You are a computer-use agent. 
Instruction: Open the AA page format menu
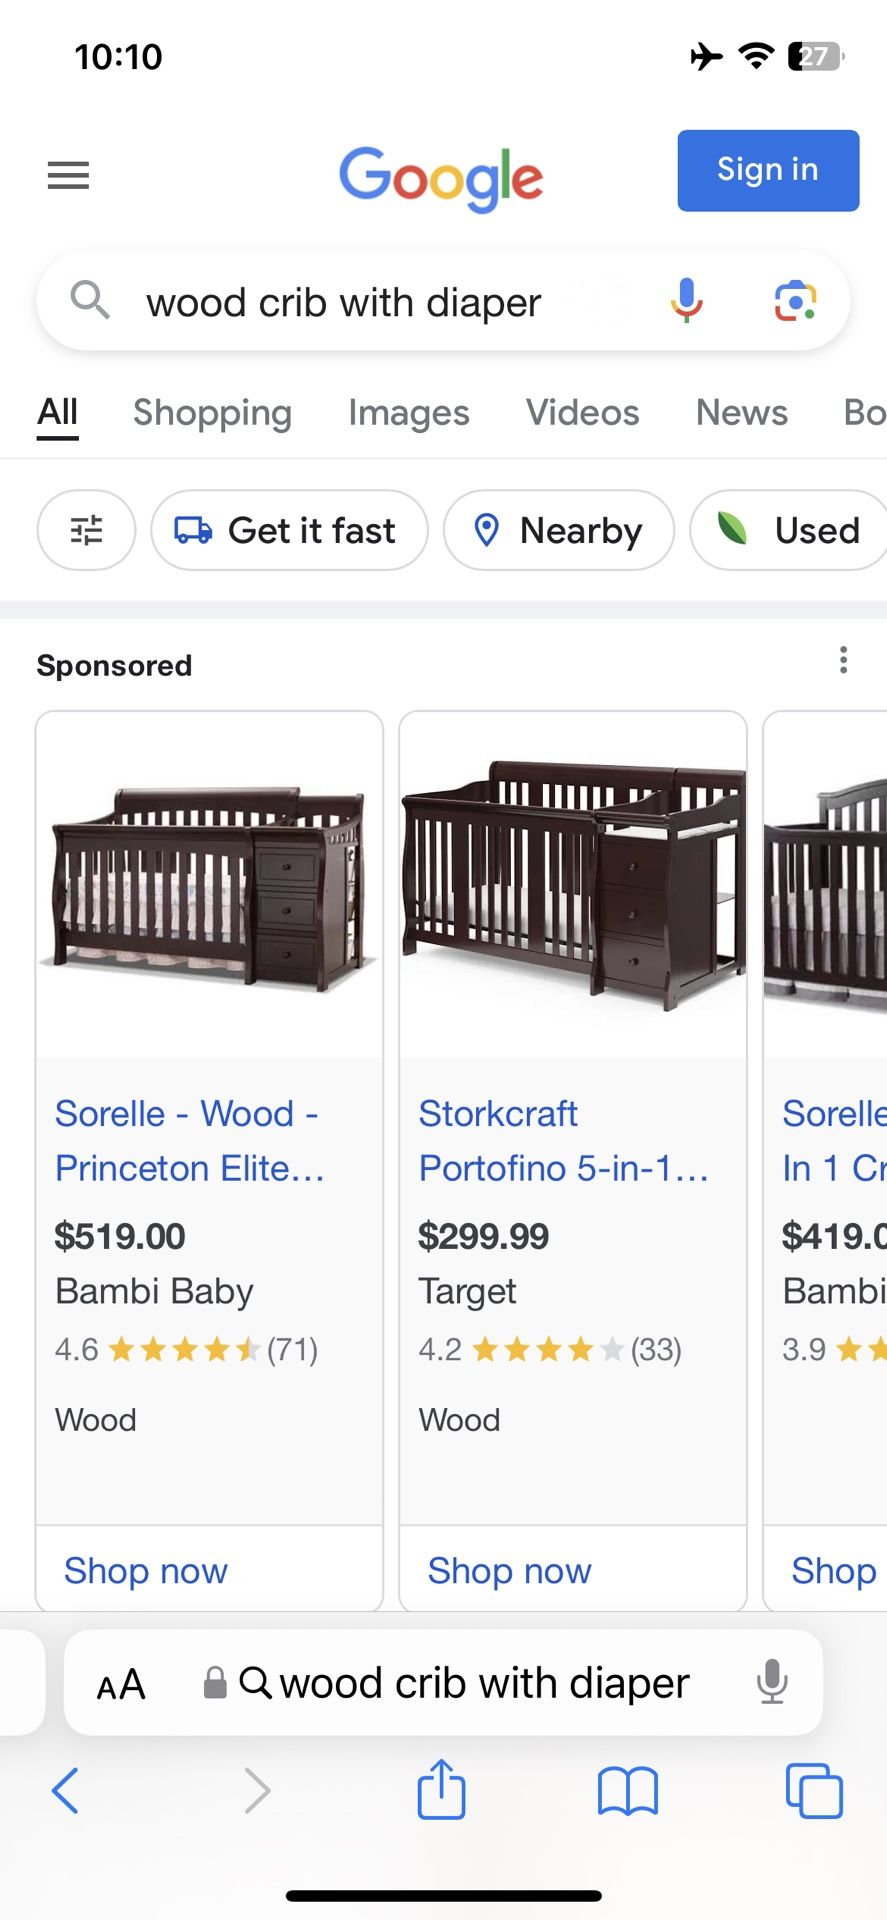point(121,1685)
